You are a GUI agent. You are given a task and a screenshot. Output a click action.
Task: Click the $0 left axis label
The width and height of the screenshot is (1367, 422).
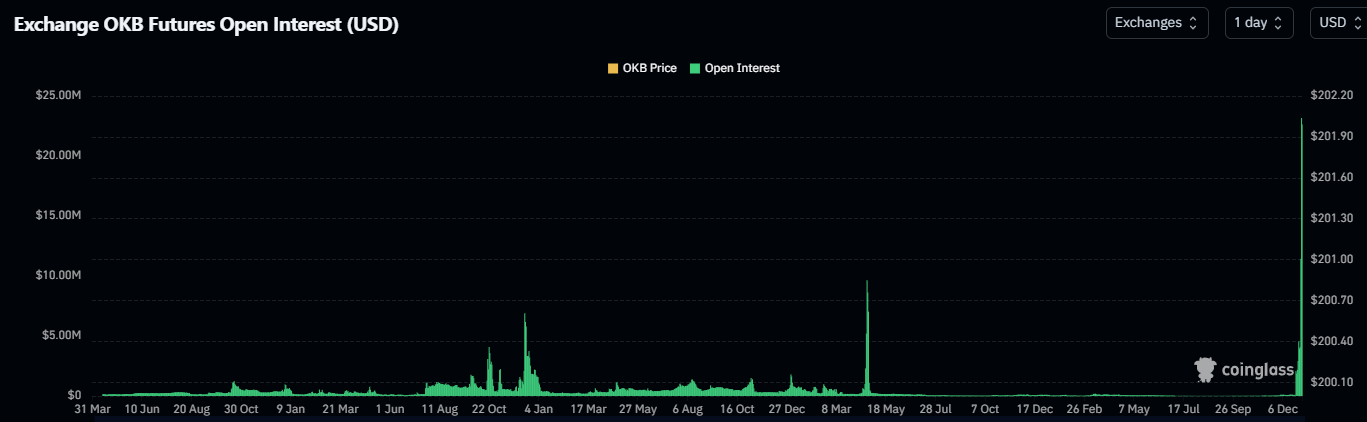[74, 395]
